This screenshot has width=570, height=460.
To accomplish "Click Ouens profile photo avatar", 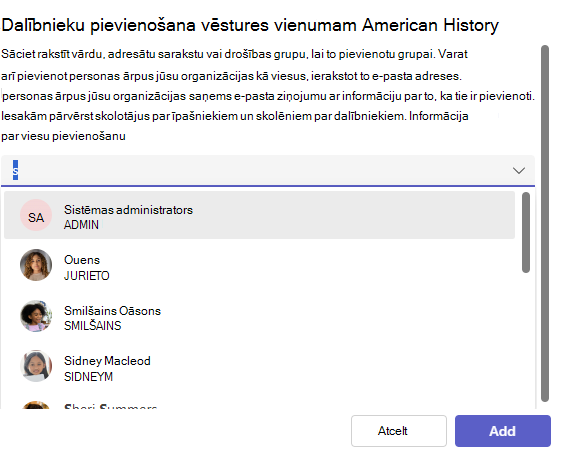I will pyautogui.click(x=36, y=265).
